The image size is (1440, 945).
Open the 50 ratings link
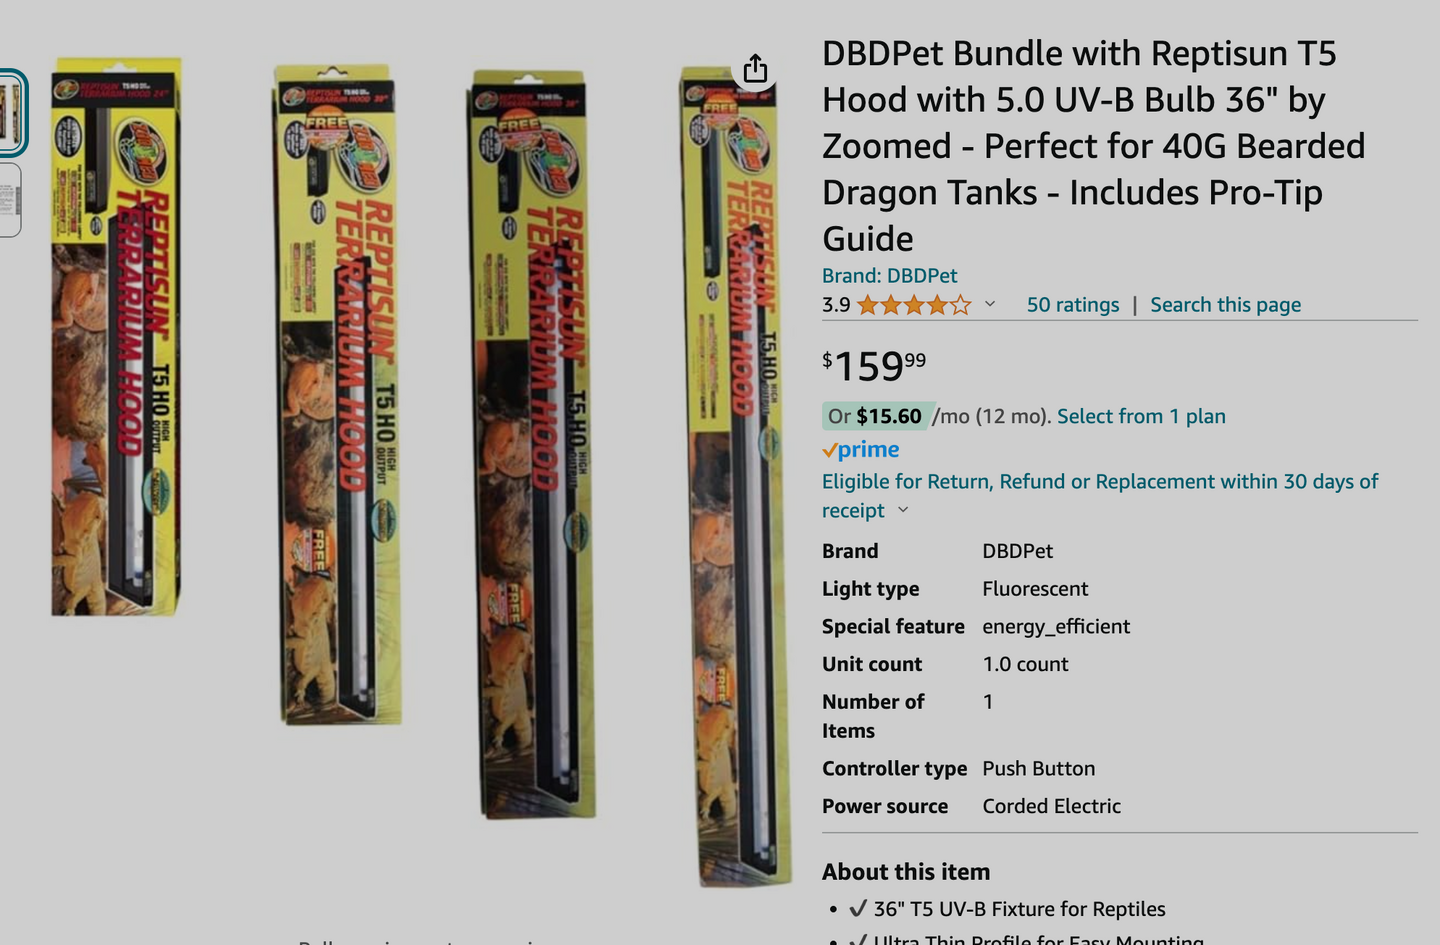pyautogui.click(x=1073, y=305)
